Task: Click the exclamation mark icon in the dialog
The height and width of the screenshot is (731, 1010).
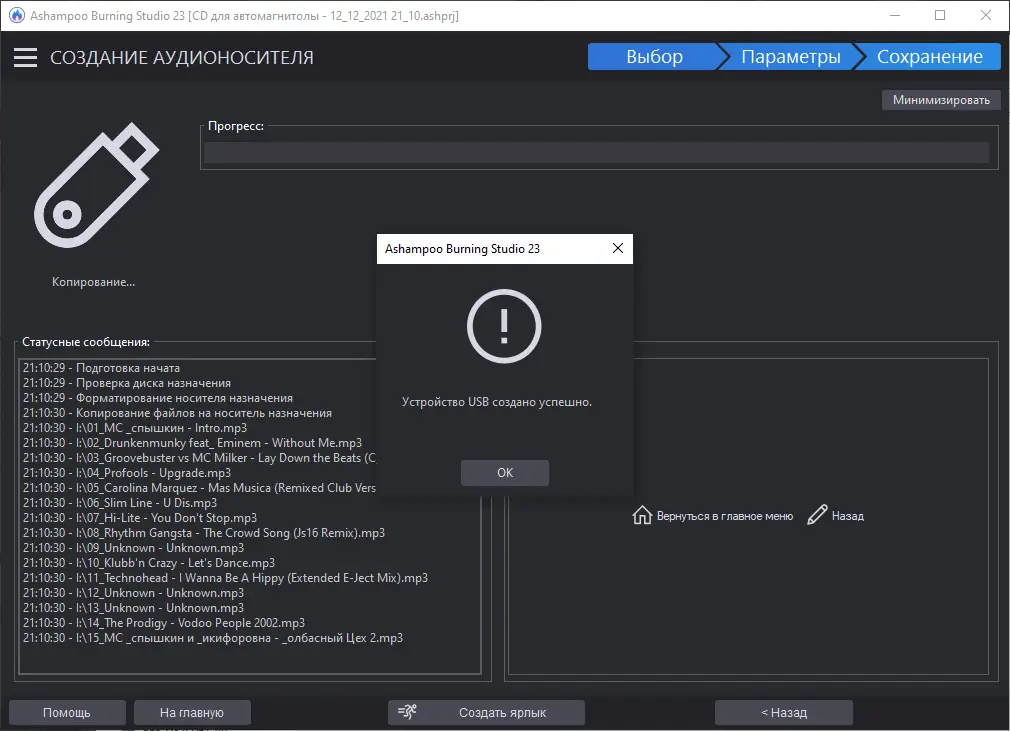Action: [x=504, y=325]
